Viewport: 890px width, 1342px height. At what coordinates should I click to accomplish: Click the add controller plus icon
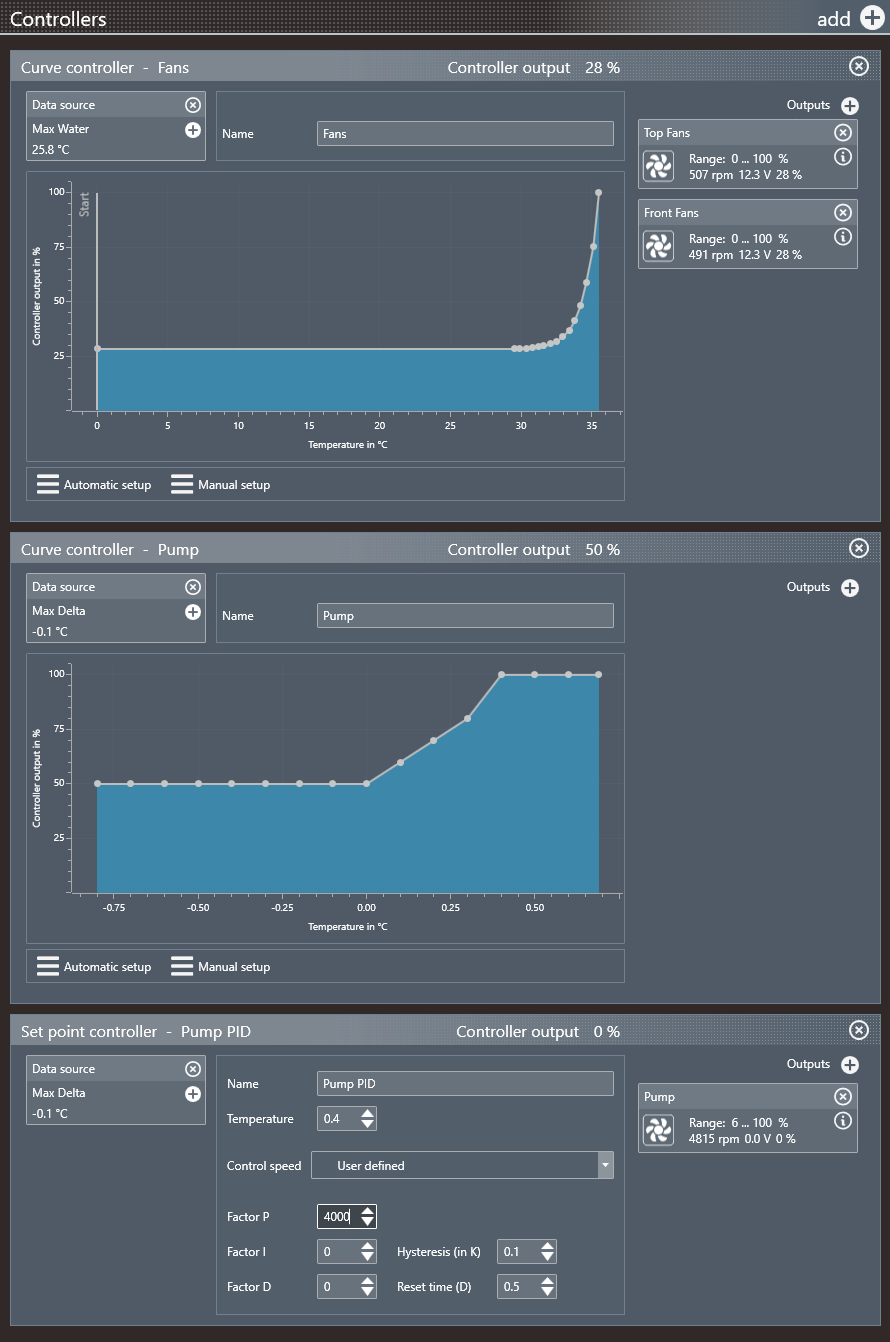871,18
